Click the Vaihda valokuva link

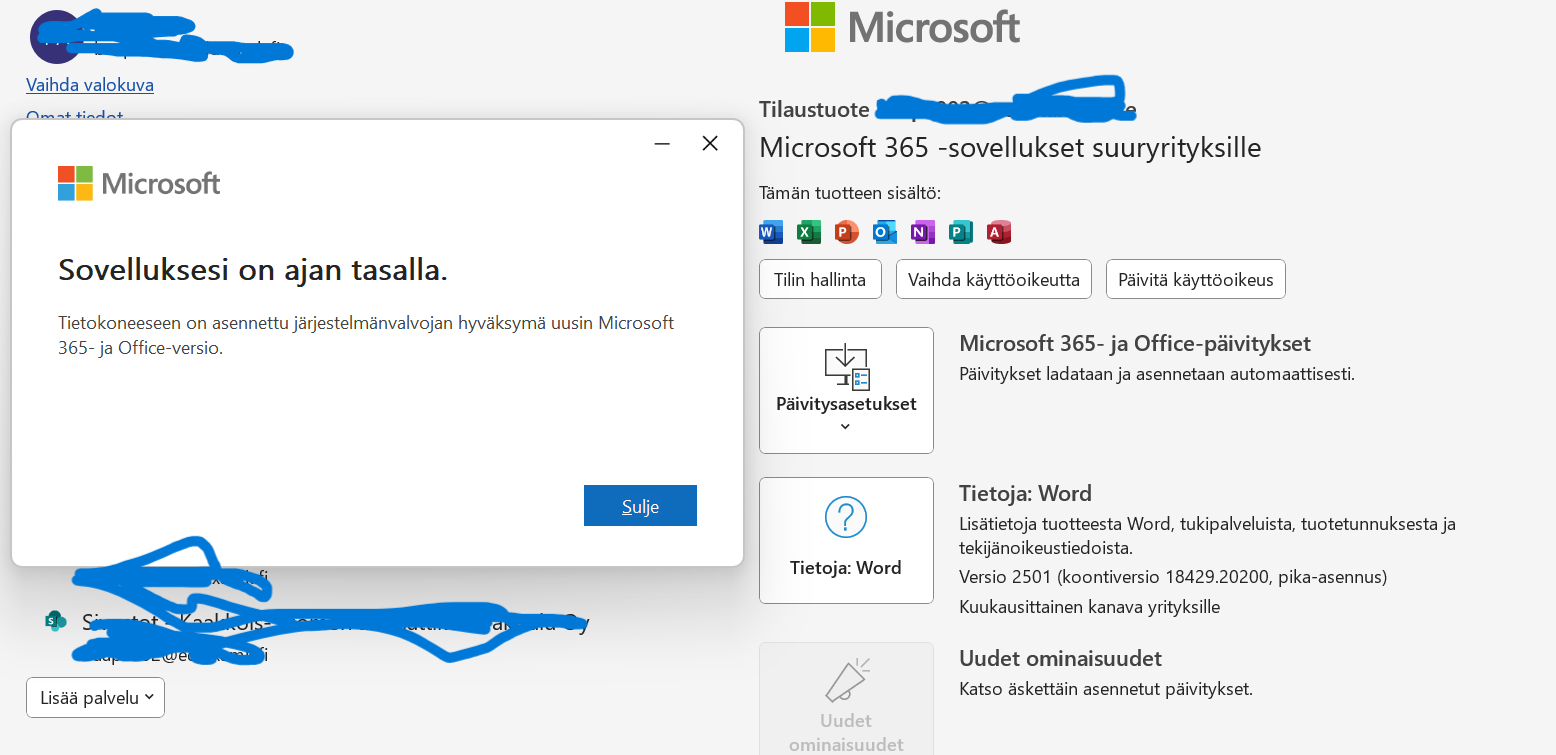click(90, 85)
